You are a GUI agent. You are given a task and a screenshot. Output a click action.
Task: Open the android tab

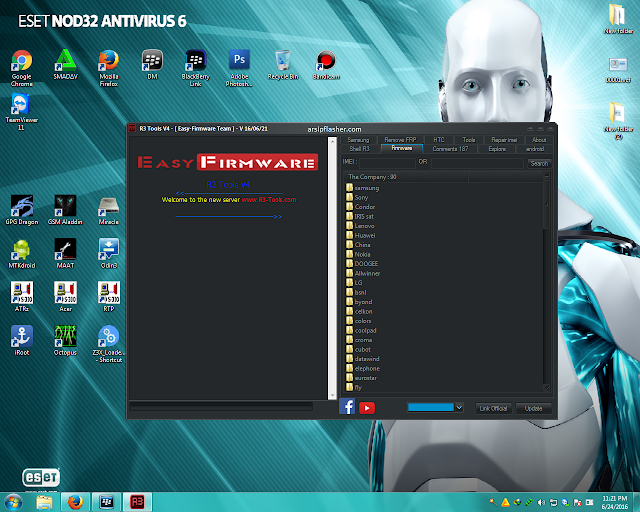pos(535,149)
